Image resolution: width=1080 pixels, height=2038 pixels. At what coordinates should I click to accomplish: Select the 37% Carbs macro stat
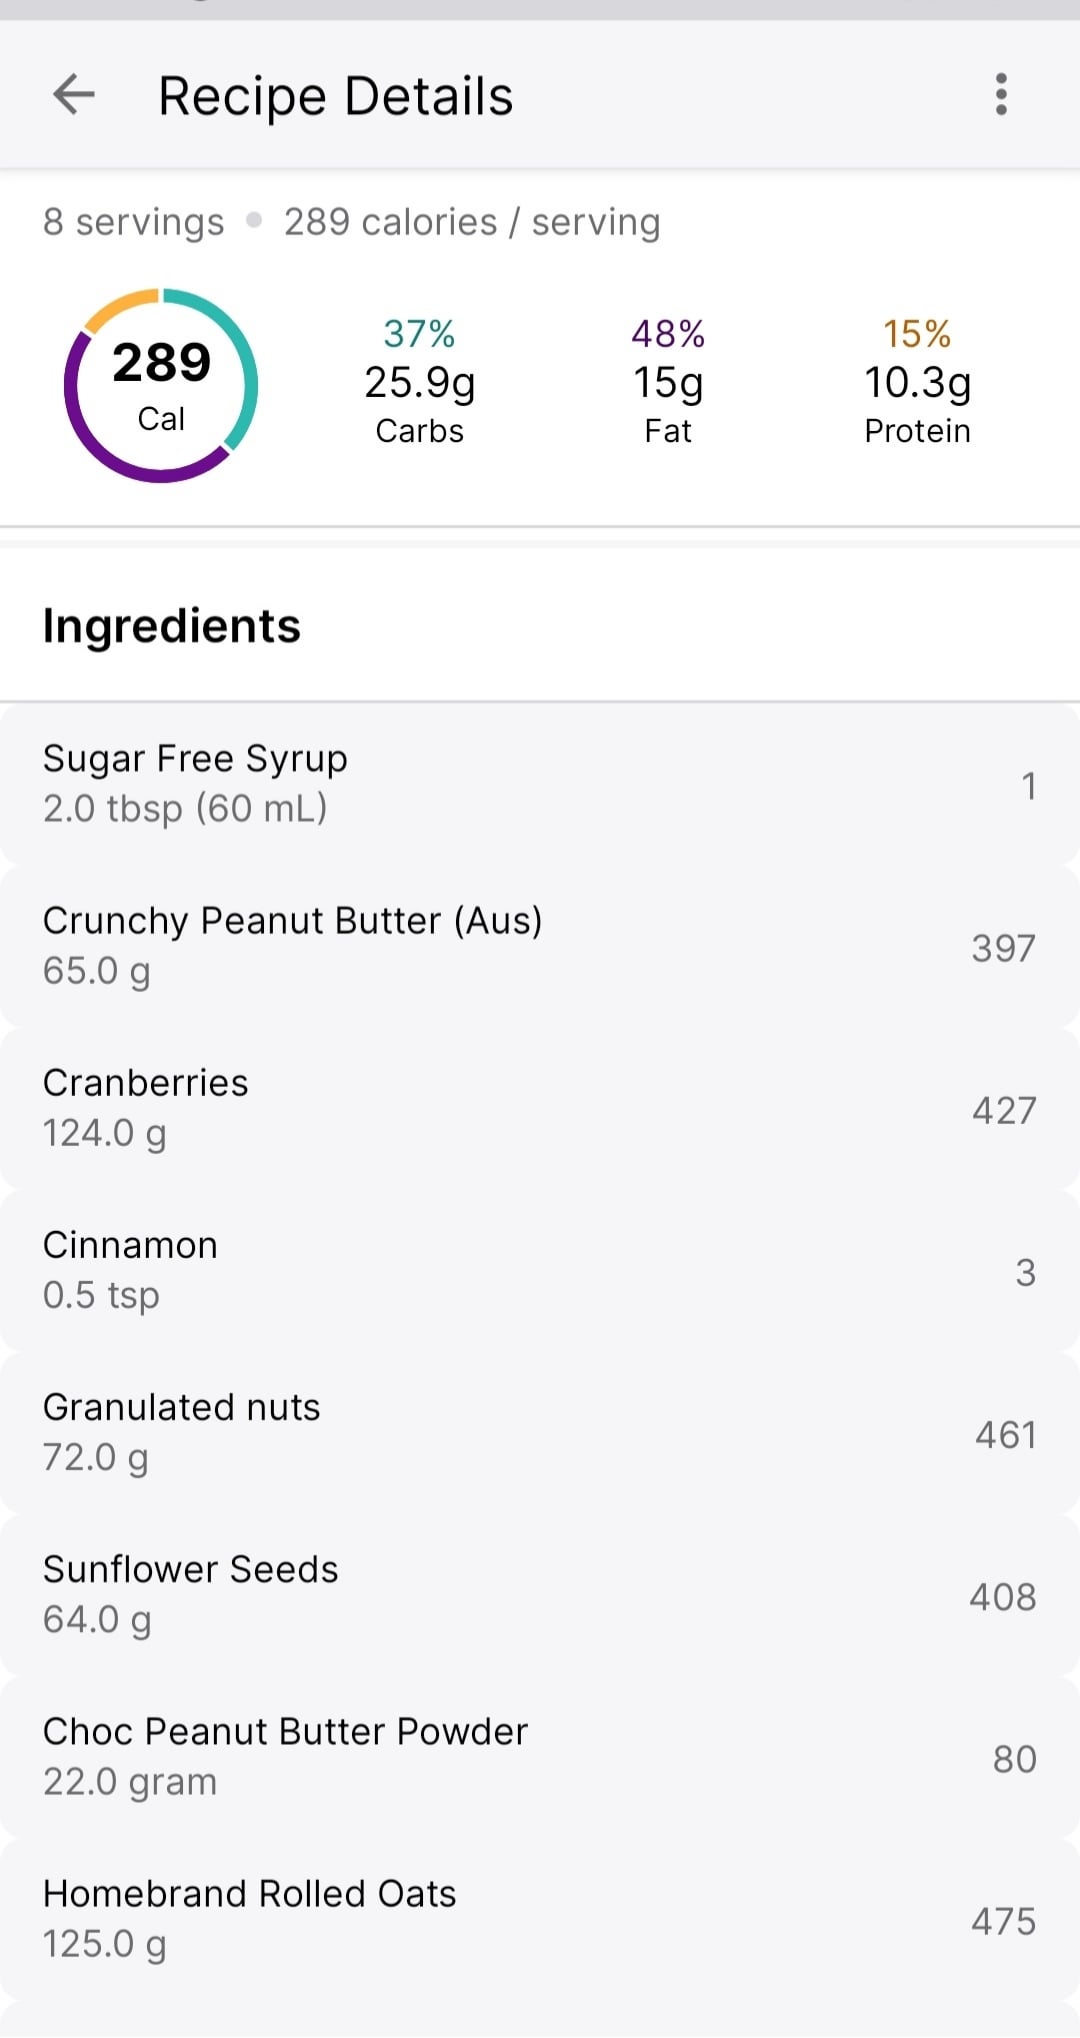coord(419,381)
